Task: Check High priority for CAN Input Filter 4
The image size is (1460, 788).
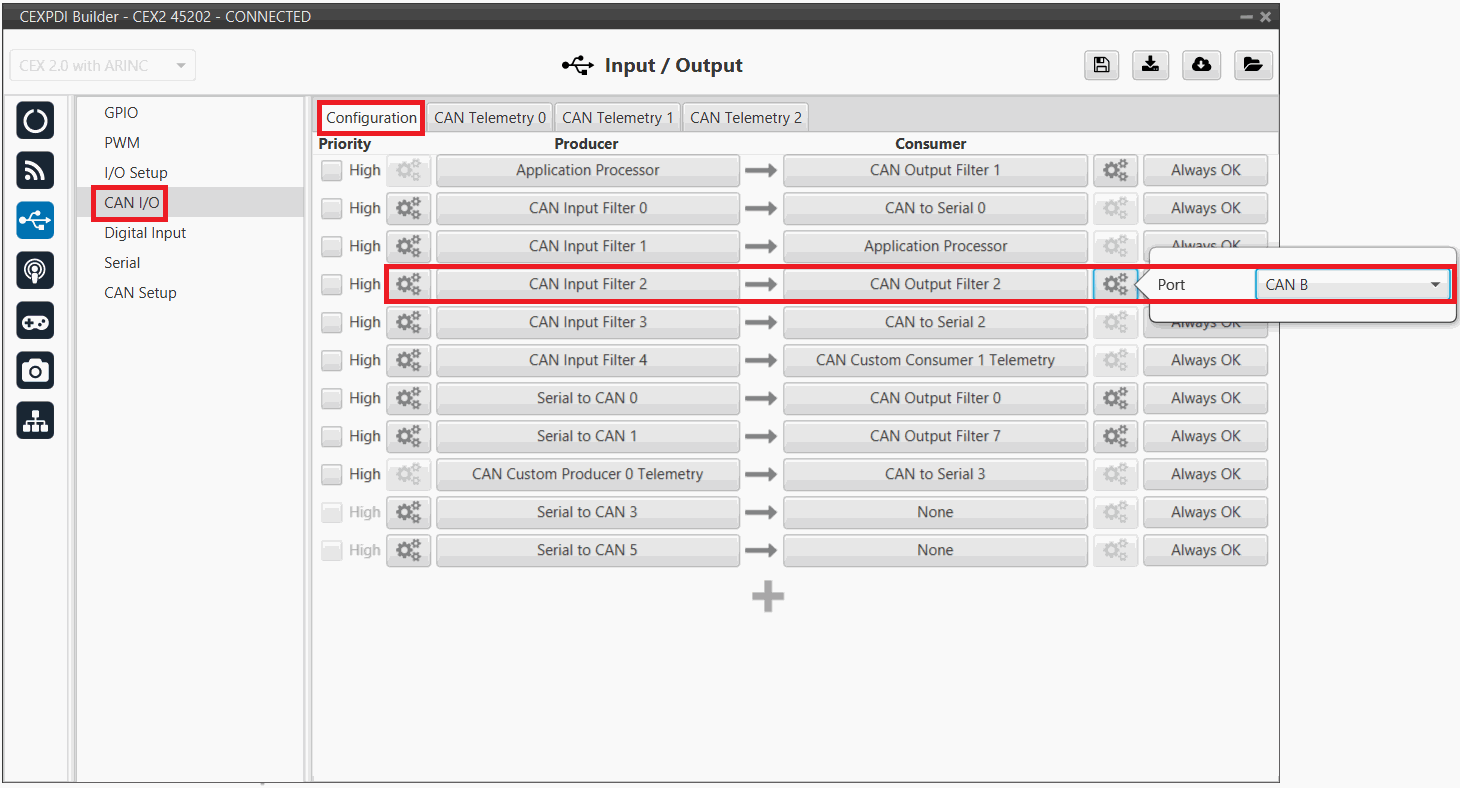Action: [332, 361]
